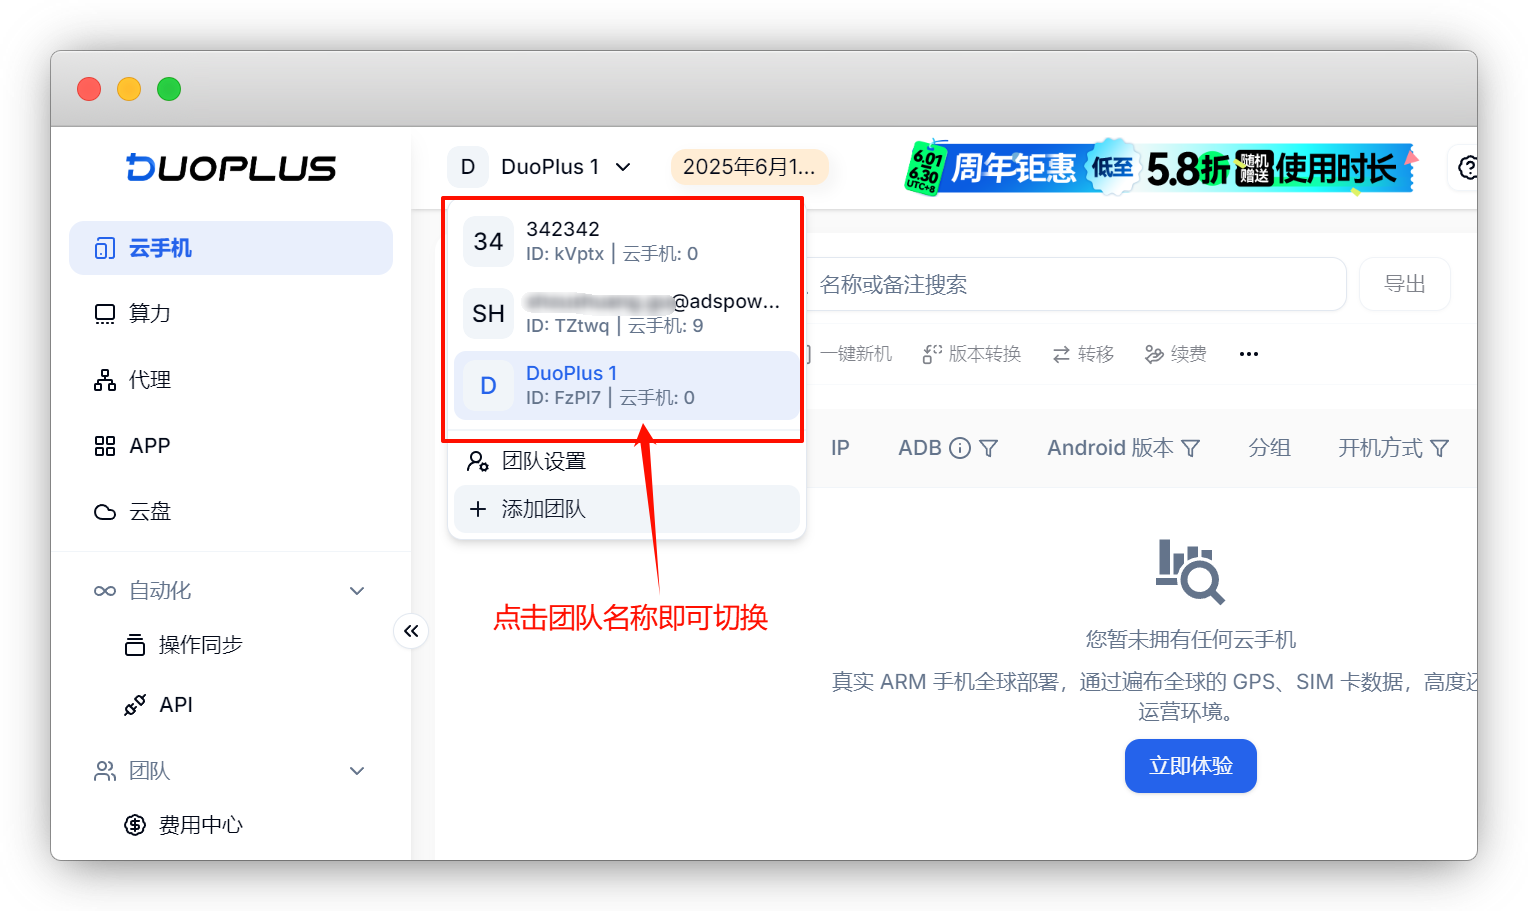Open the more actions ellipsis menu
This screenshot has height=911, width=1528.
tap(1249, 354)
